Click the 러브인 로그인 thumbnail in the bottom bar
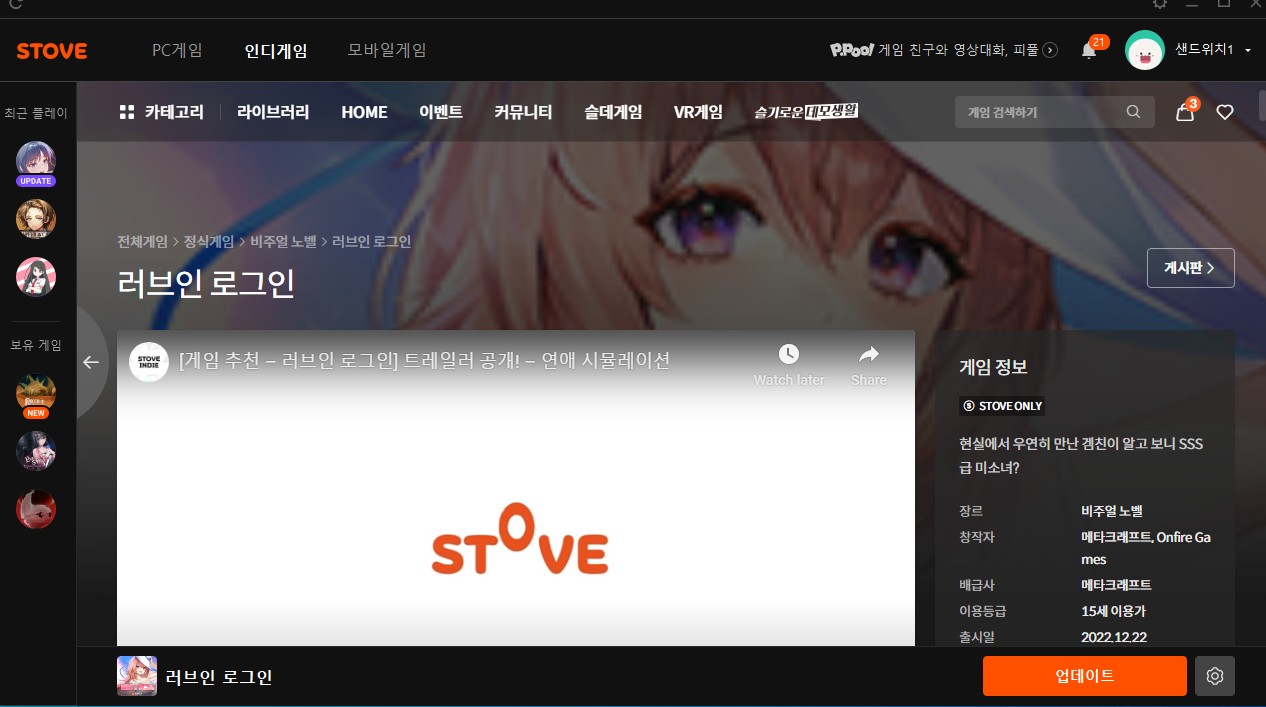The width and height of the screenshot is (1266, 707). (137, 676)
